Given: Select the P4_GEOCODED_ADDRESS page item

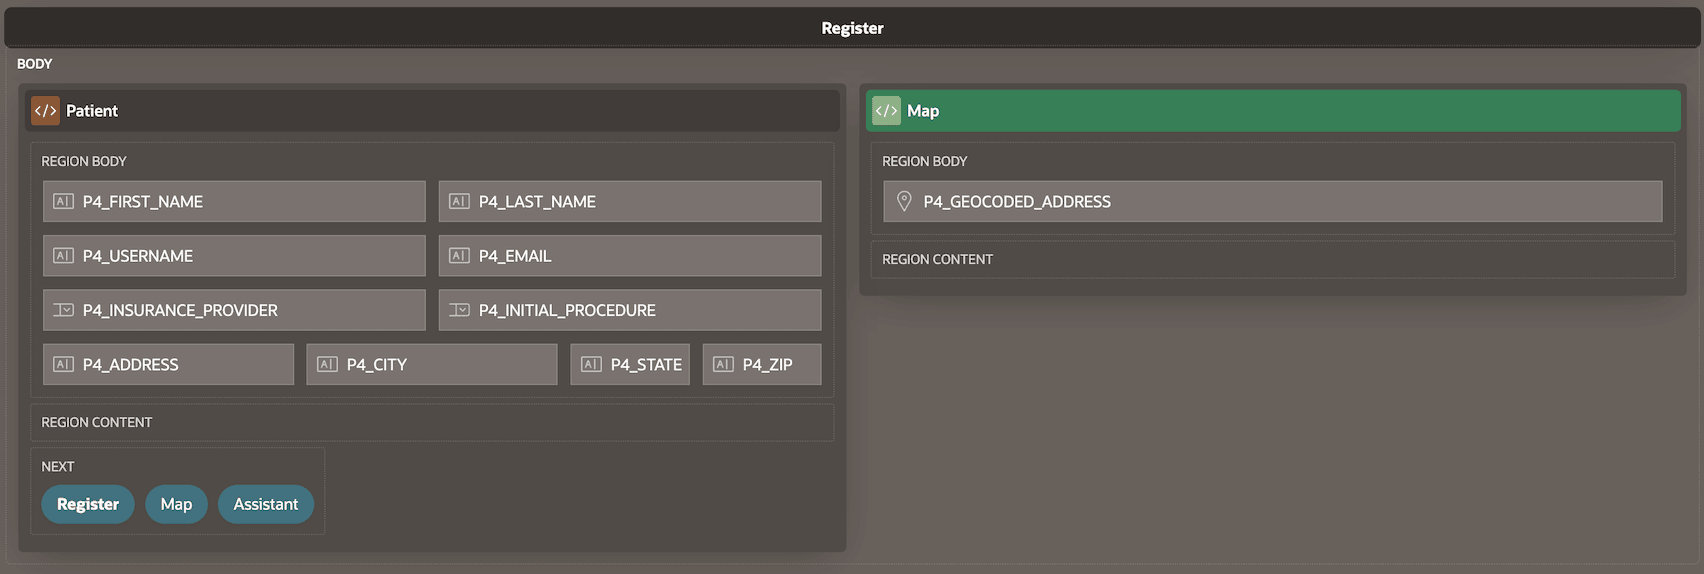Looking at the screenshot, I should click(1273, 201).
